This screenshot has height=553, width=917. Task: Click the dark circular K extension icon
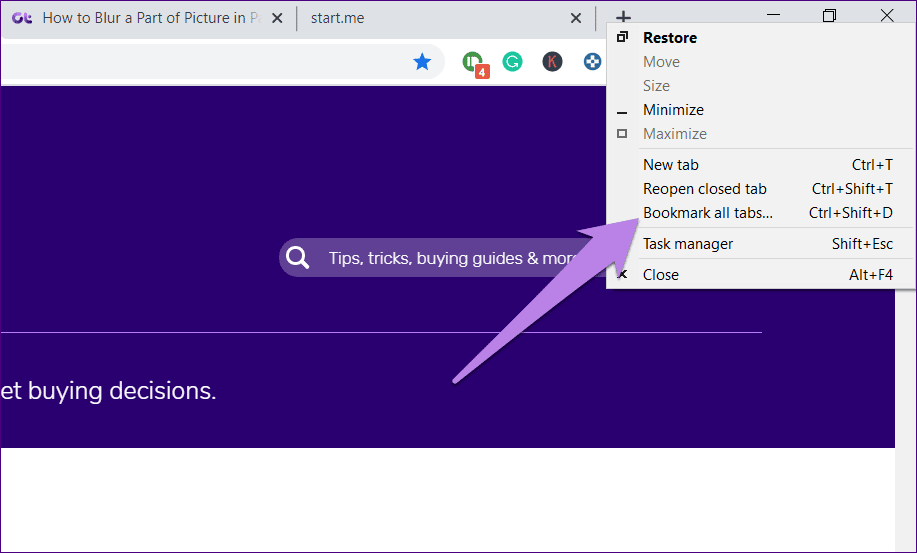pyautogui.click(x=552, y=62)
